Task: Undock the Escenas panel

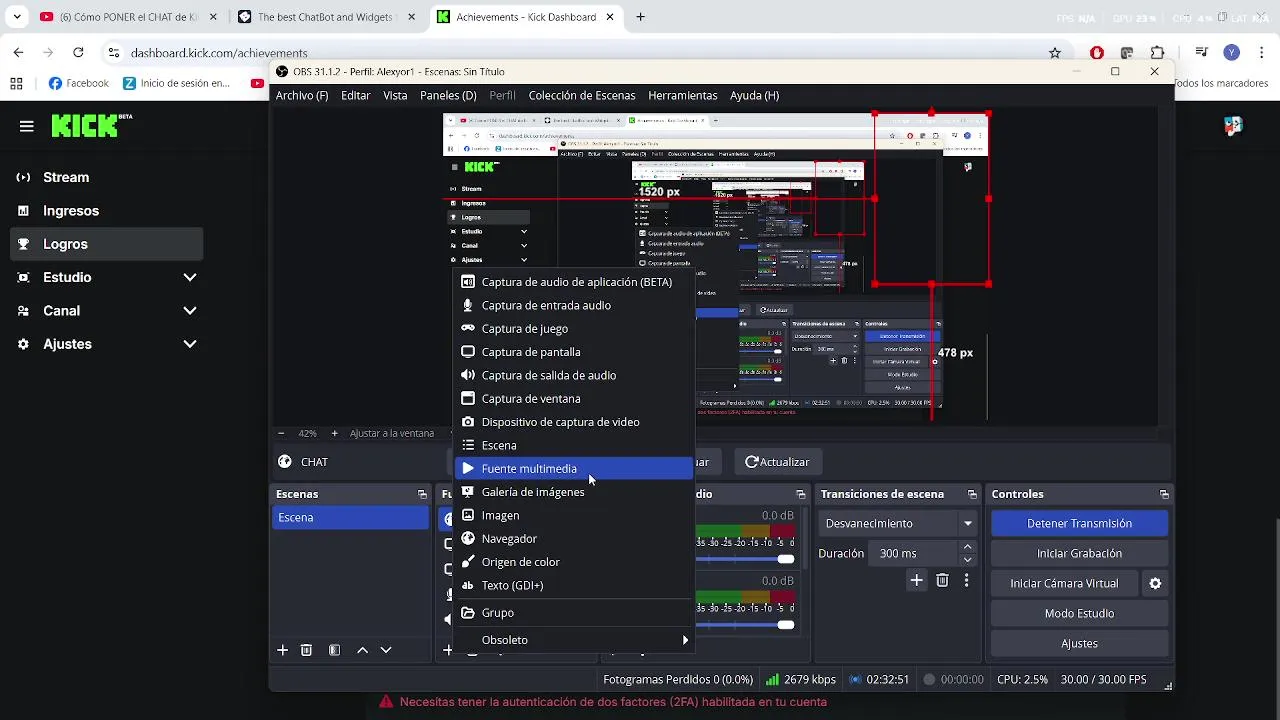Action: pyautogui.click(x=422, y=494)
